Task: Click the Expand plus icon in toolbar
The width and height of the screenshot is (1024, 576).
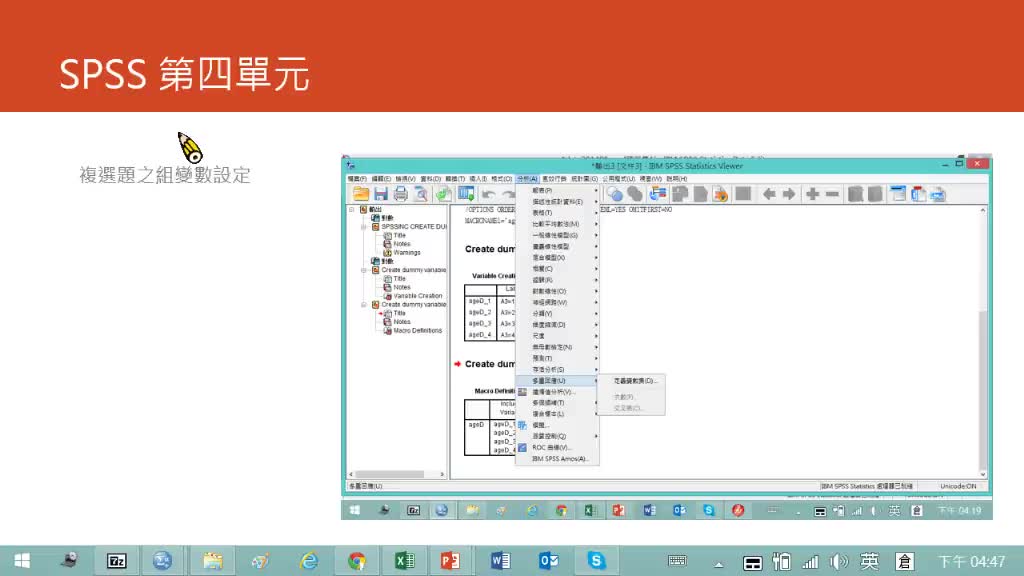Action: click(x=812, y=194)
